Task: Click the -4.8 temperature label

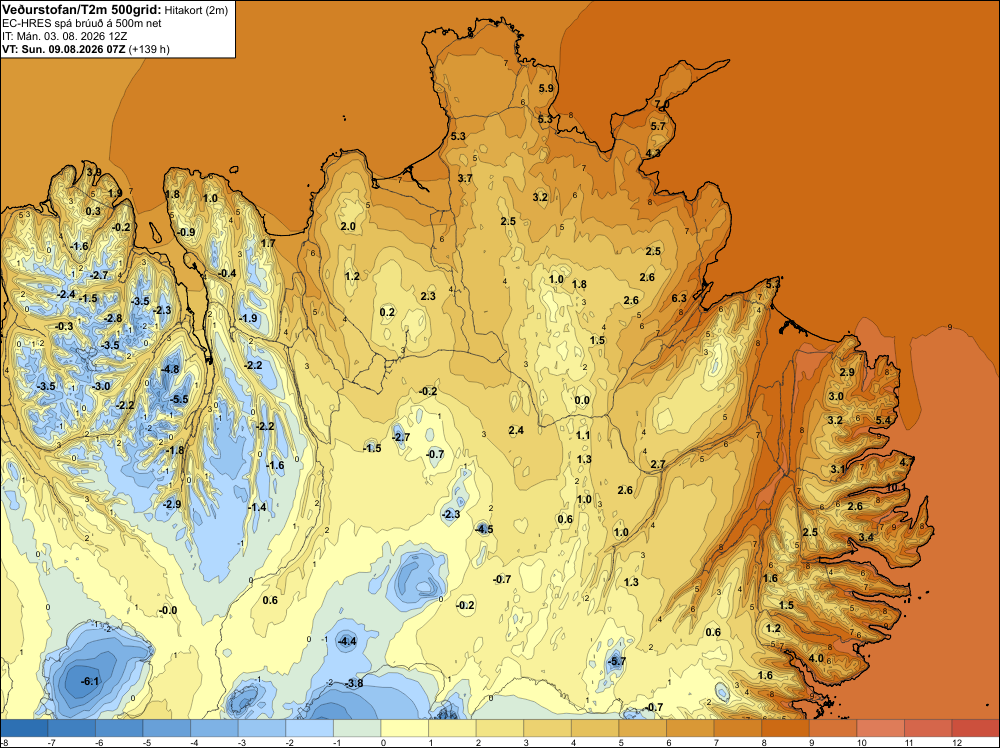Action: pos(170,369)
